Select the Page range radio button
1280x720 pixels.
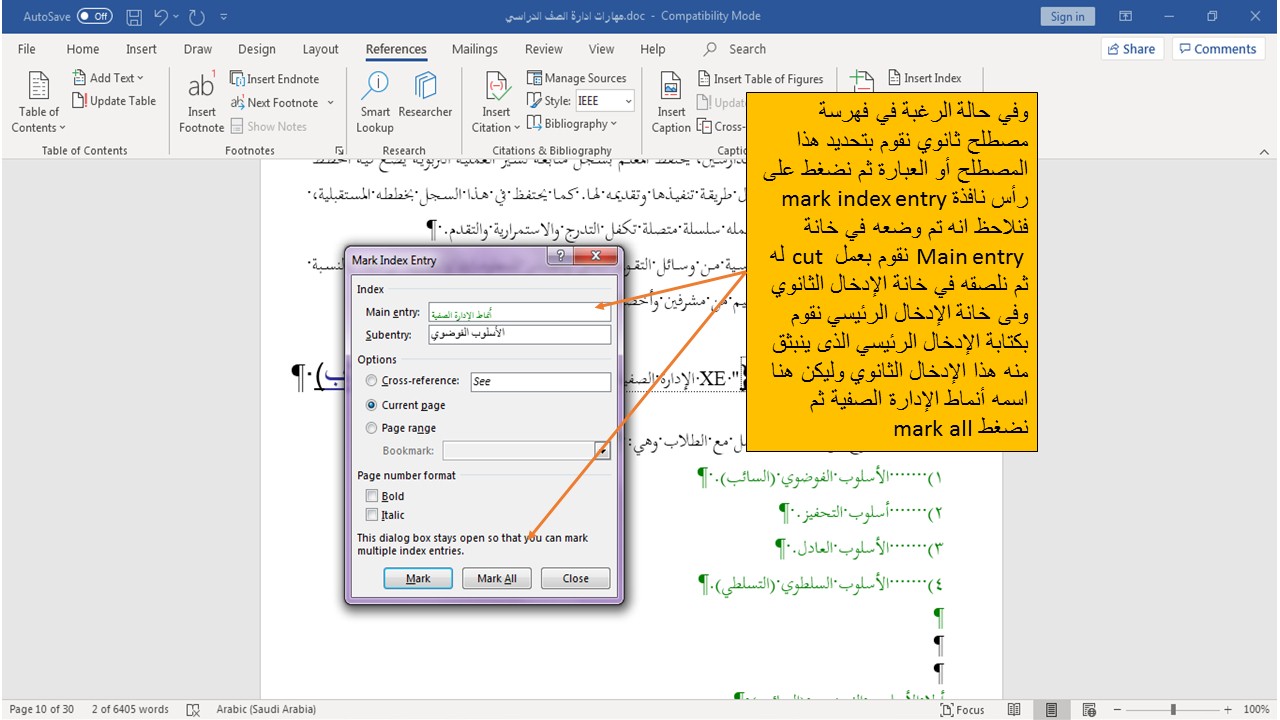pyautogui.click(x=372, y=428)
